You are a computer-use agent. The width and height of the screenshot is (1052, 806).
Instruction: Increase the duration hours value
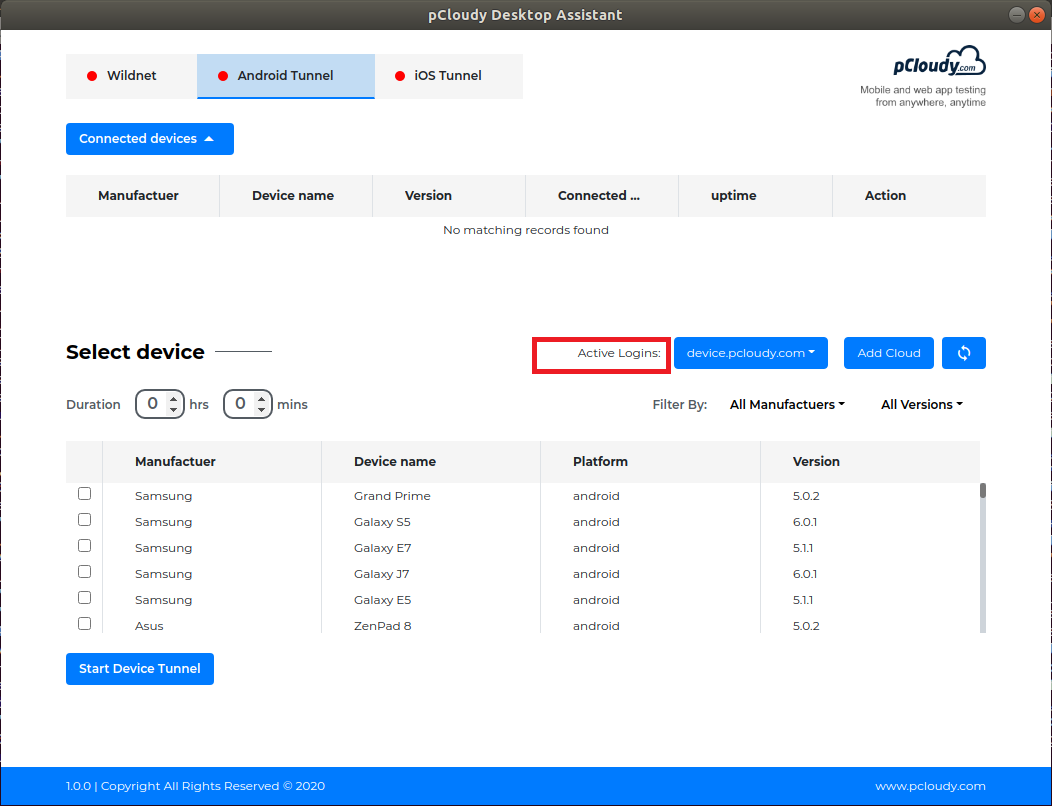click(x=173, y=399)
